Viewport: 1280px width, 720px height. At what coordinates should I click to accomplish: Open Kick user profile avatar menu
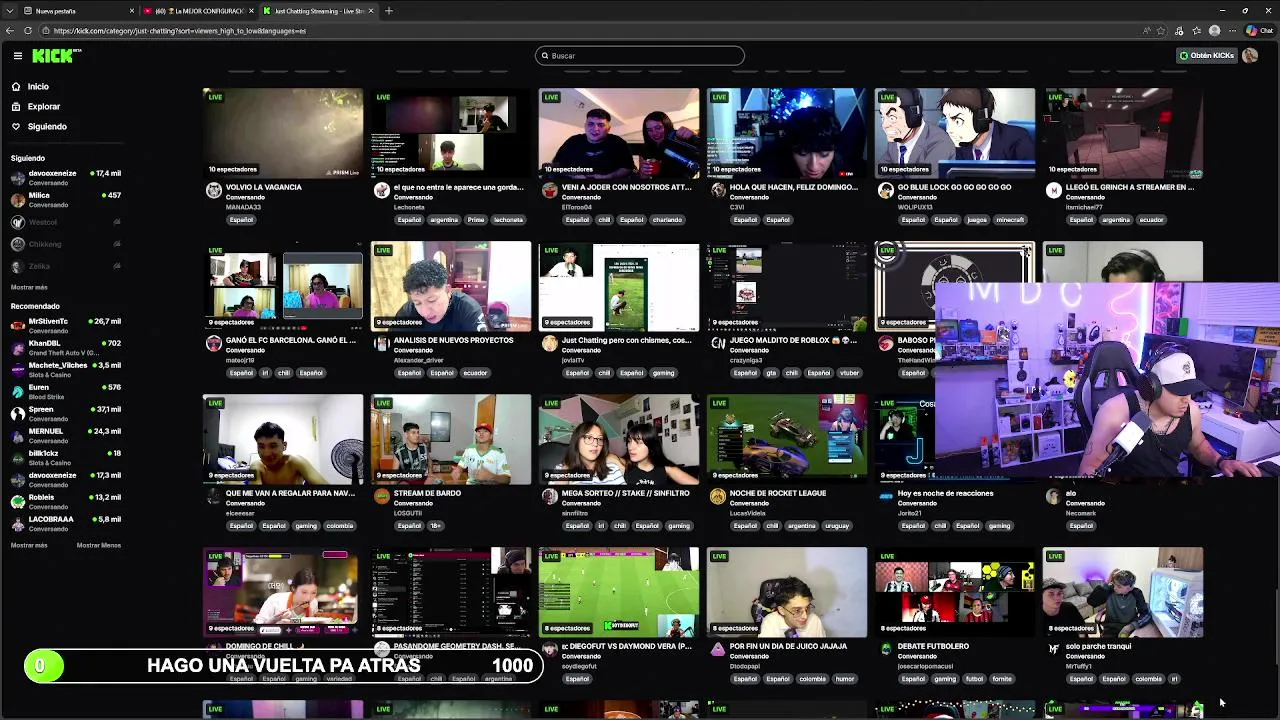coord(1250,56)
